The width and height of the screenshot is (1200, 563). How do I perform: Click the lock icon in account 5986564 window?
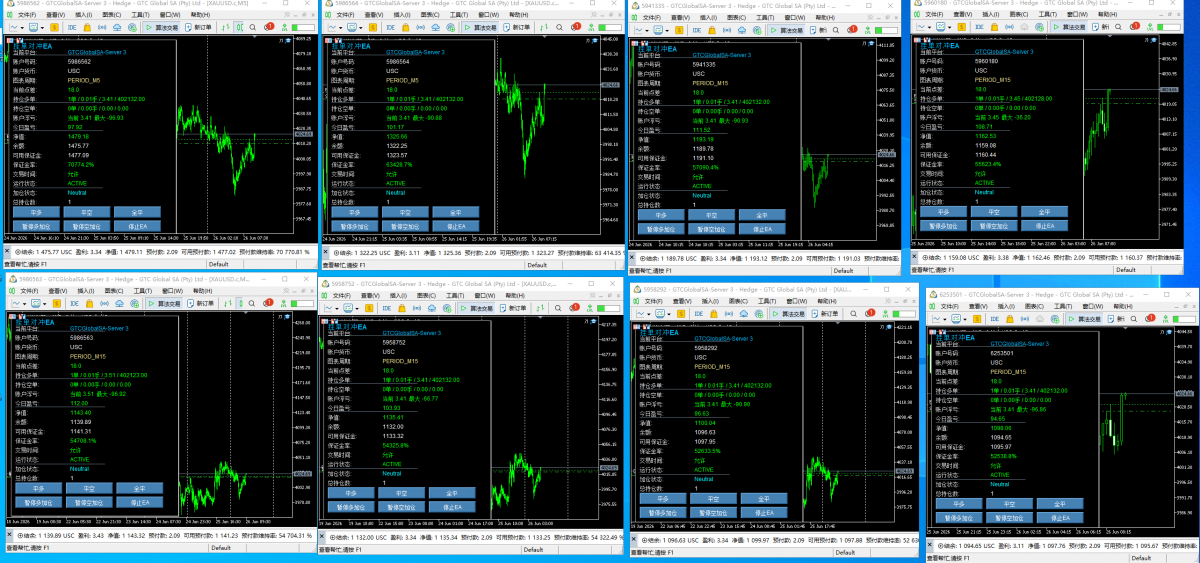point(405,27)
